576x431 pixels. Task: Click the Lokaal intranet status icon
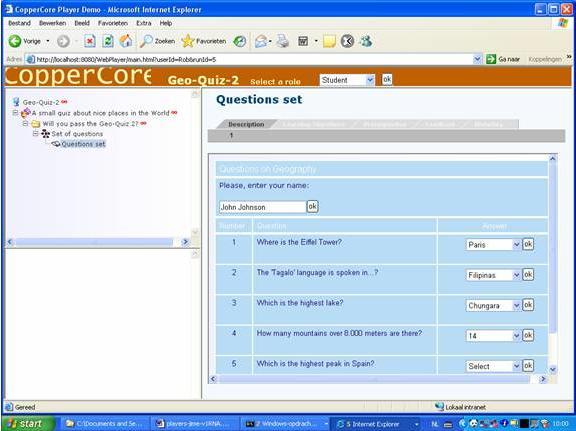[x=439, y=407]
